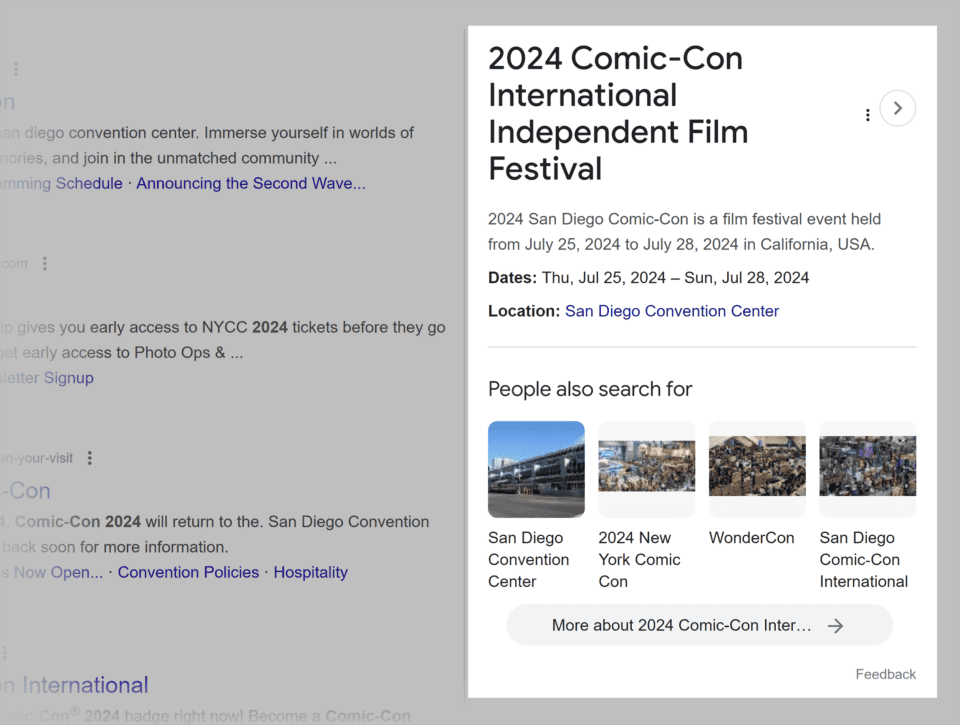
Task: Select the San Diego Comic-Con International thumbnail
Action: point(867,469)
